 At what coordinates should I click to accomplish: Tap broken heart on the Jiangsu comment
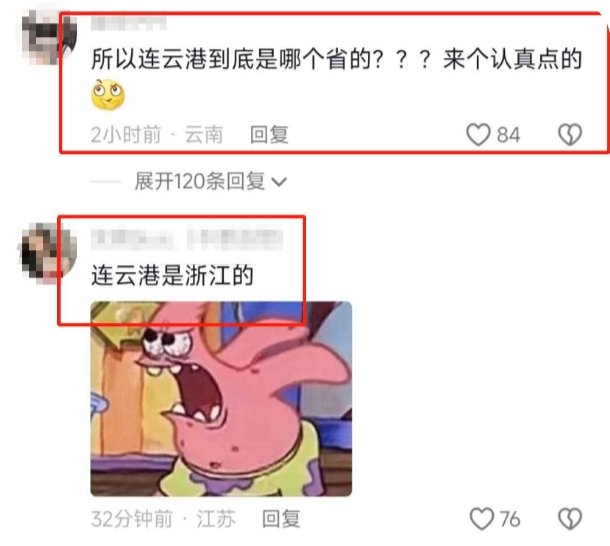pos(570,519)
